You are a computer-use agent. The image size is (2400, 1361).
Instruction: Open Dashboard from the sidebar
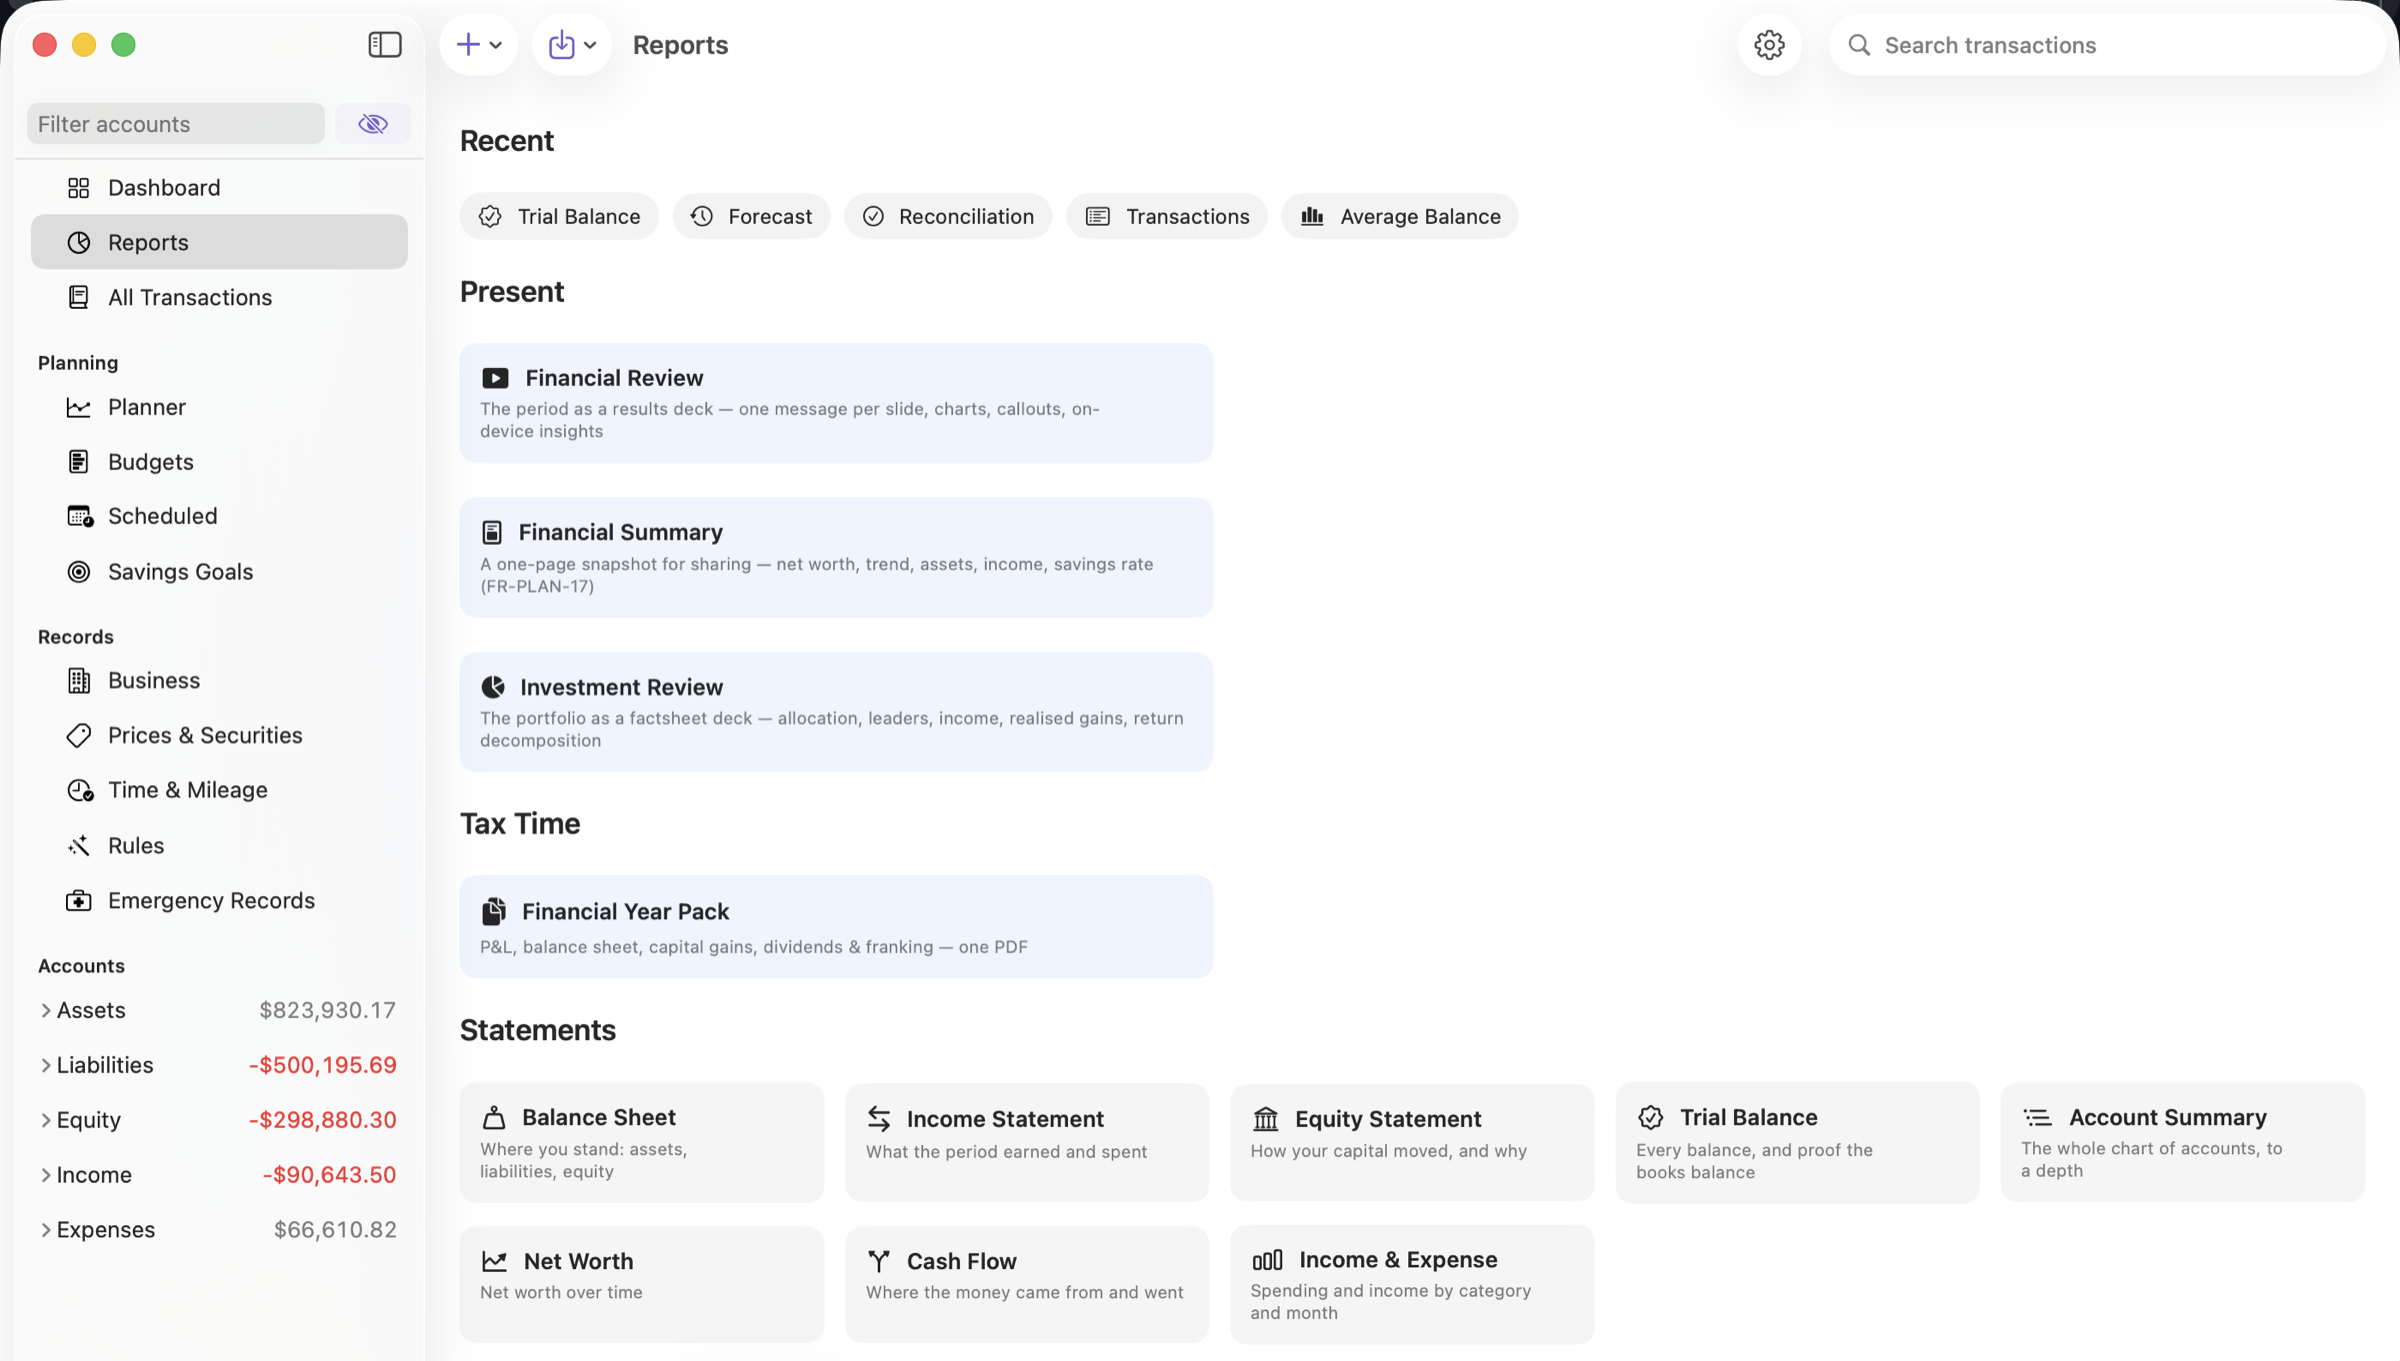[x=219, y=188]
